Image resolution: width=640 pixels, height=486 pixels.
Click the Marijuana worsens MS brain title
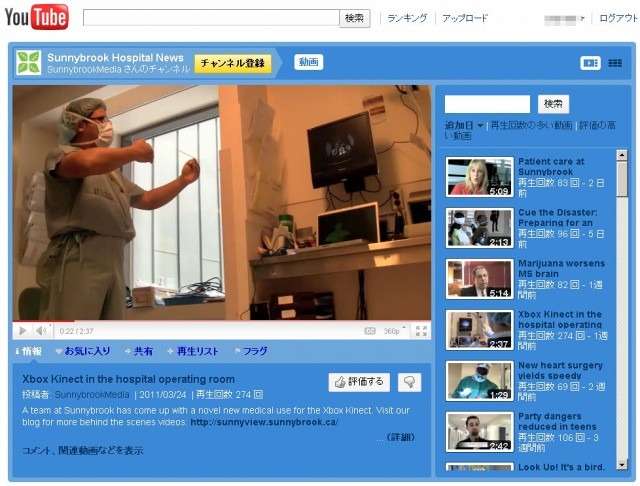(561, 269)
